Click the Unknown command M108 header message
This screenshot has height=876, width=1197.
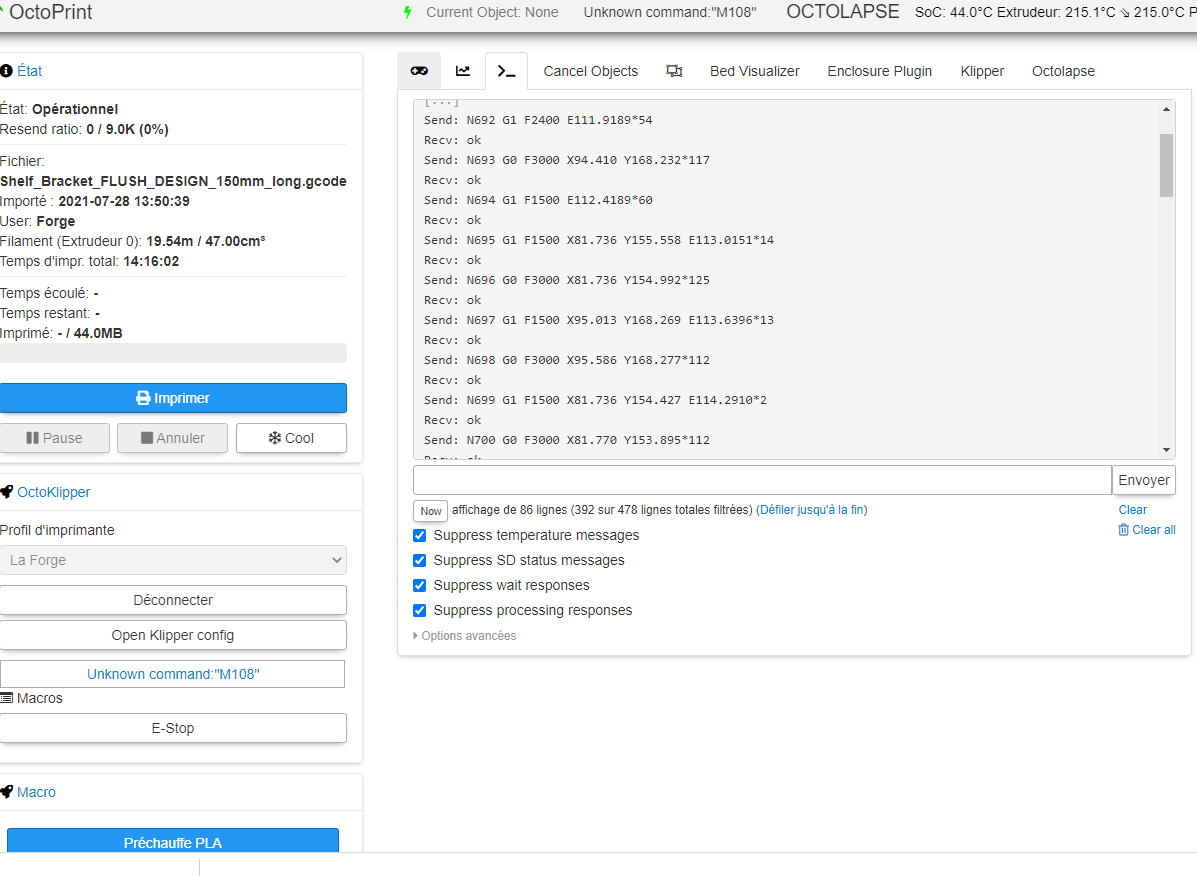tap(669, 12)
